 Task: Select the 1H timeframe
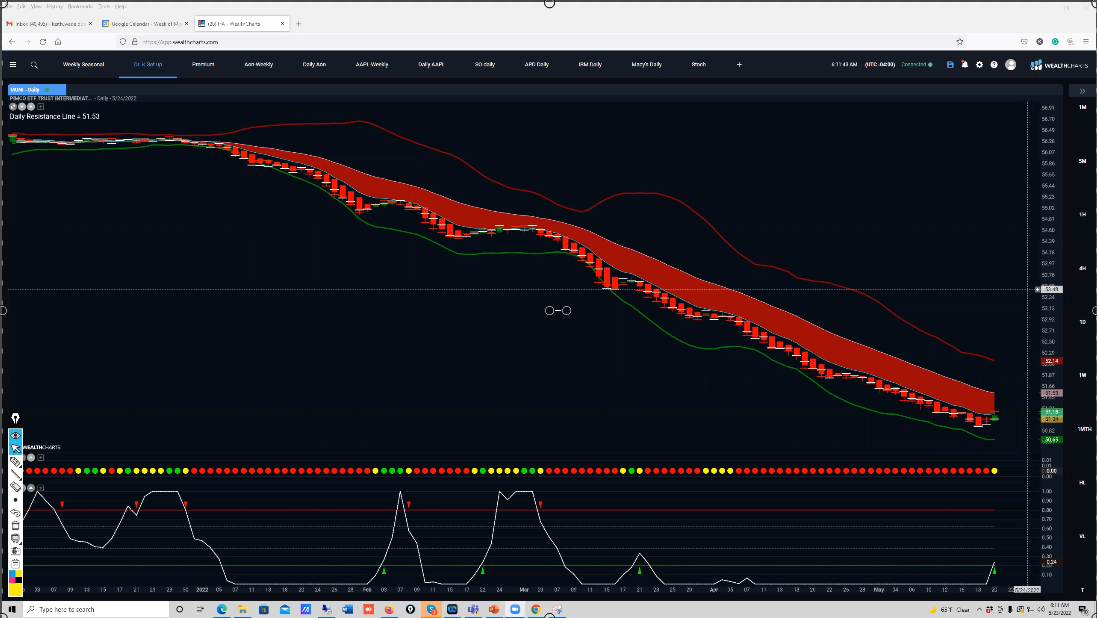pos(1082,214)
